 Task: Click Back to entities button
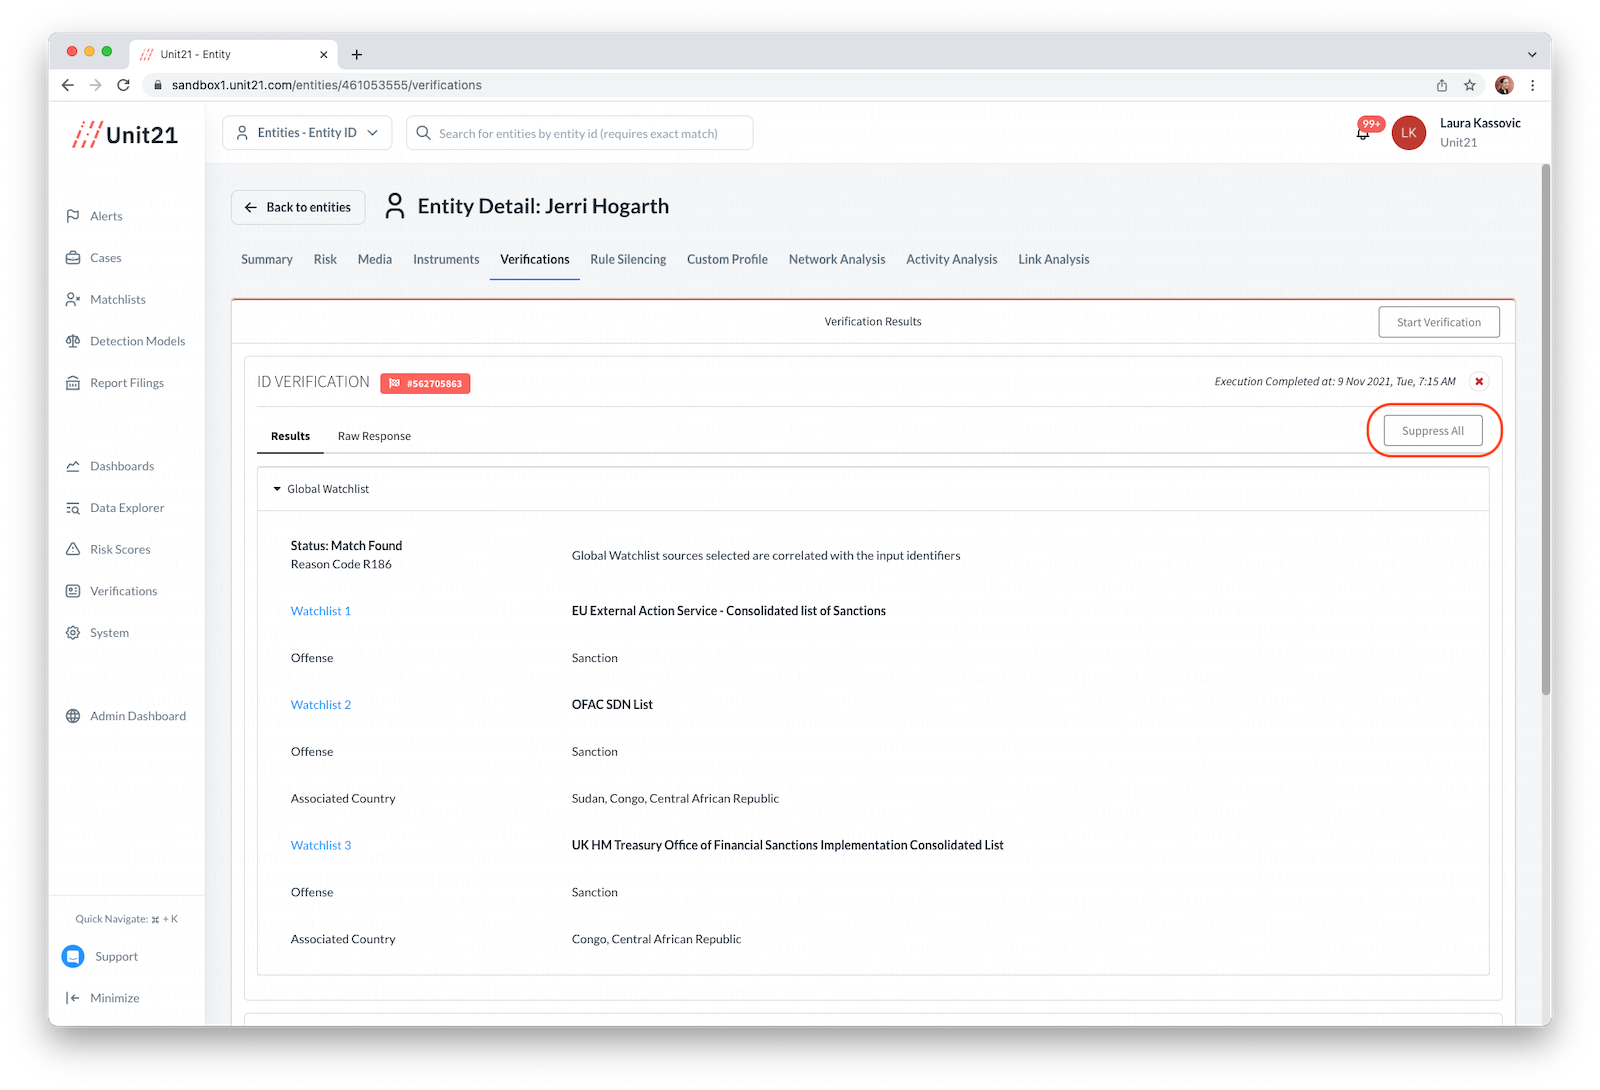tap(298, 207)
